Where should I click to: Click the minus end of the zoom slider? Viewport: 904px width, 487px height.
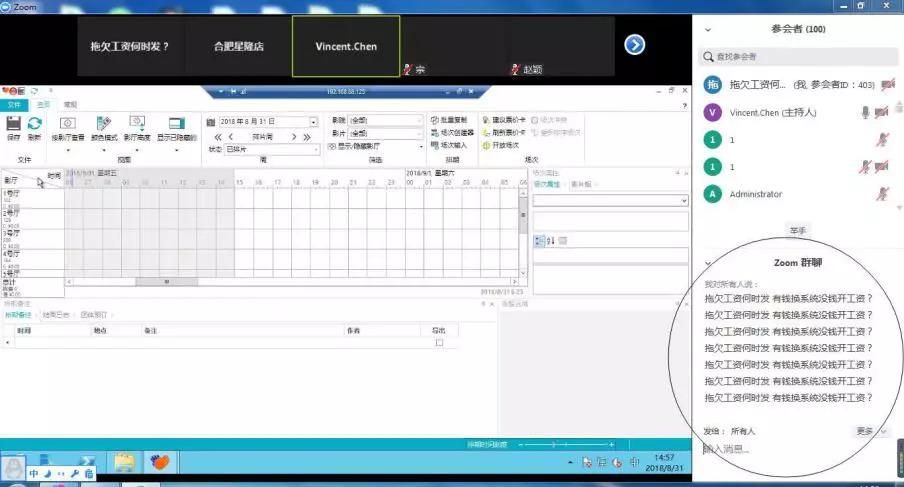click(x=521, y=444)
